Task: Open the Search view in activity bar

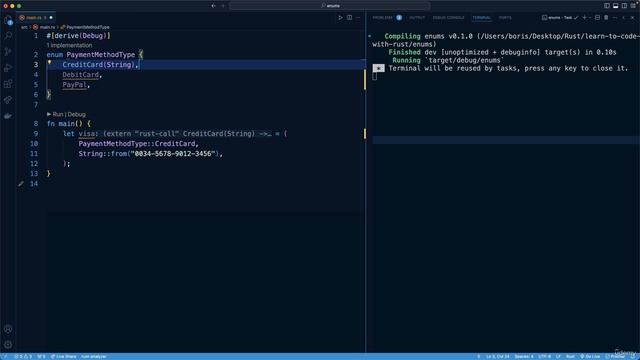Action: (8, 36)
